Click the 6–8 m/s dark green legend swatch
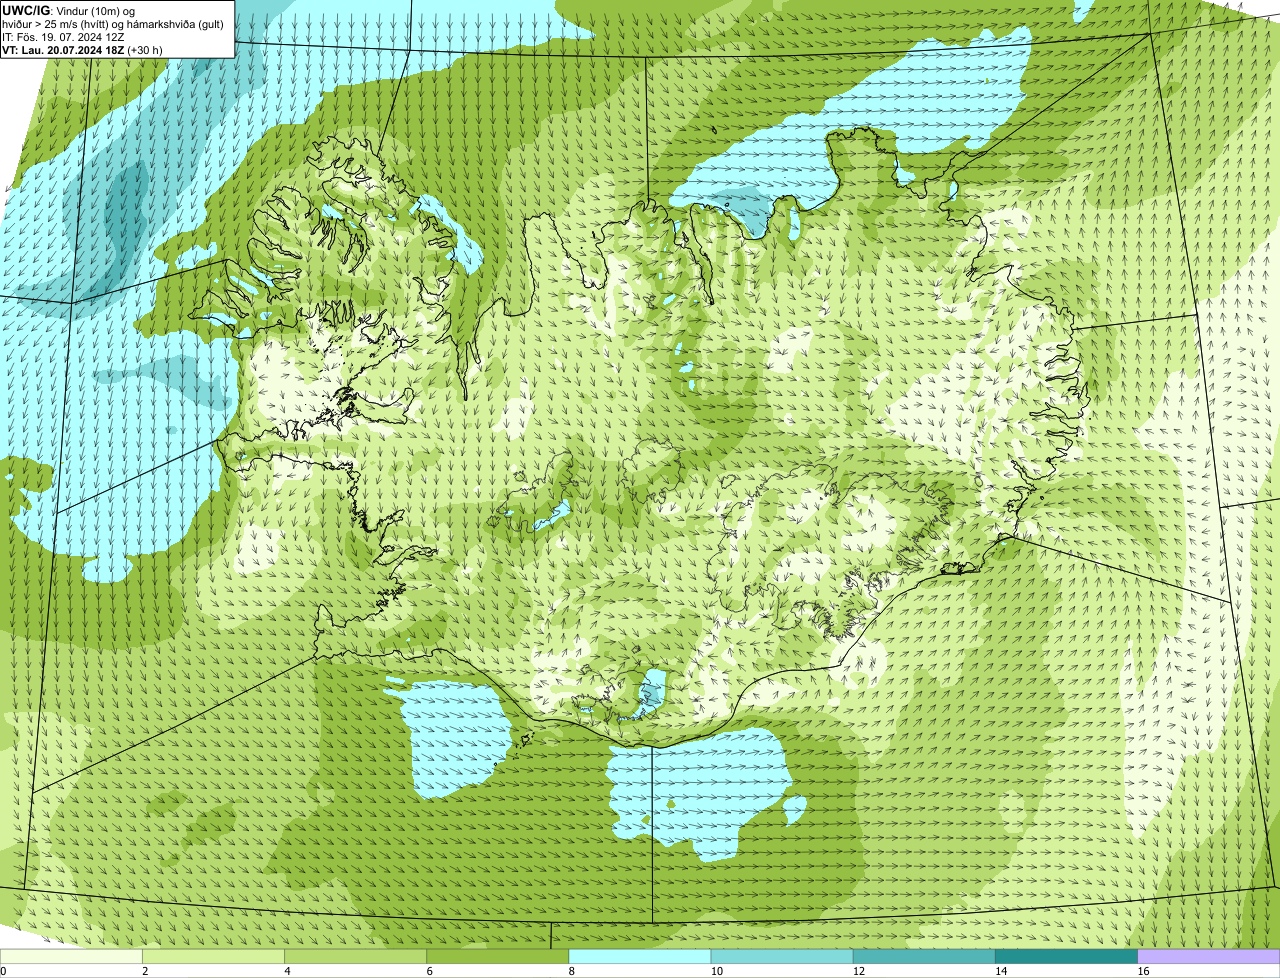 pyautogui.click(x=497, y=957)
